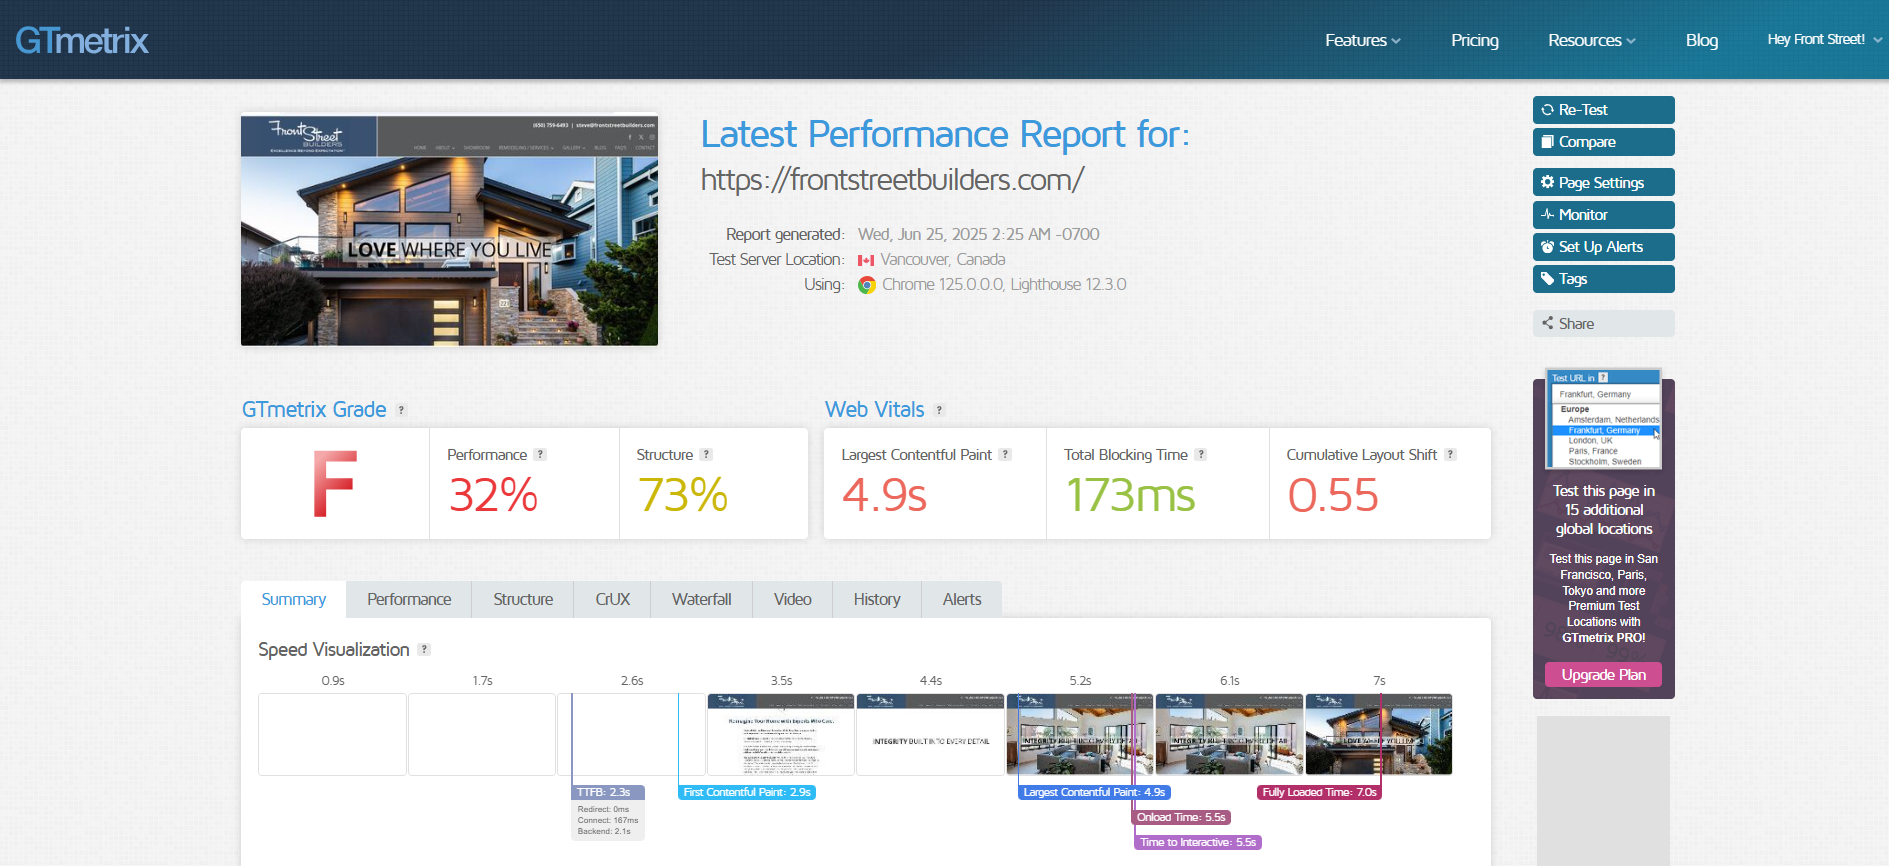Open the Features dropdown menu

1363,40
